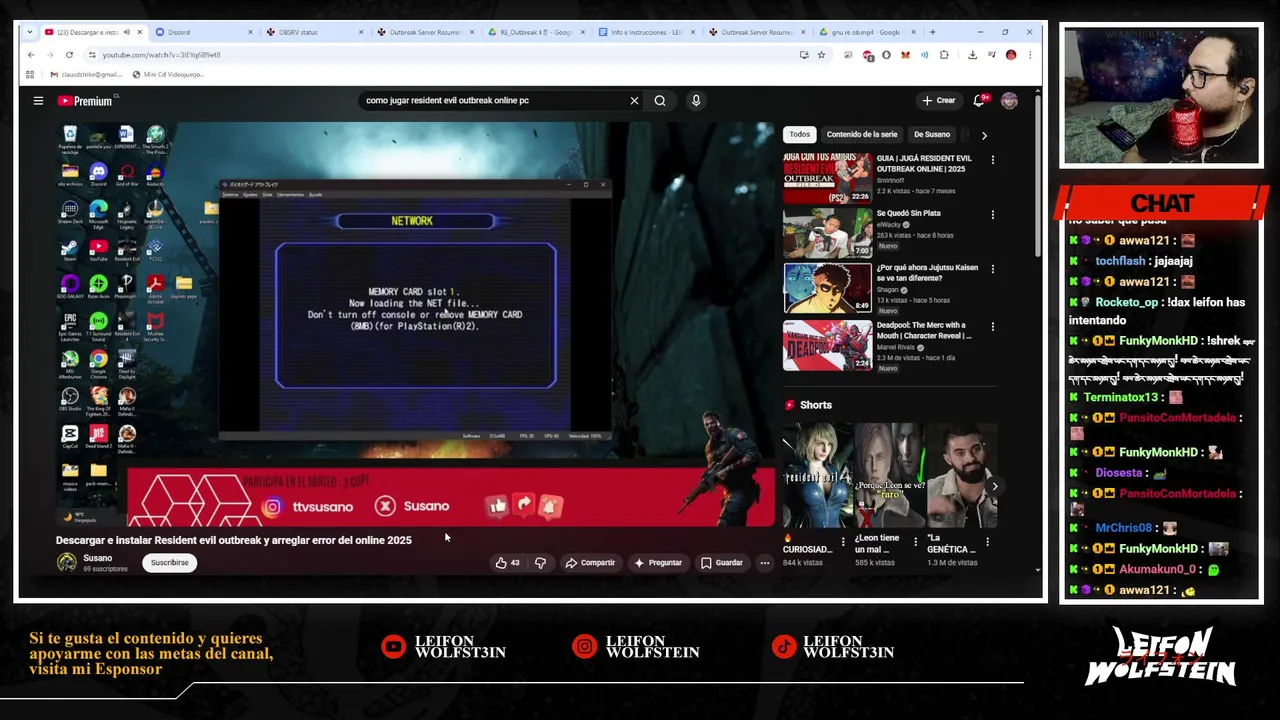
Task: Open the Chrome tab search dropdown arrow
Action: [x=30, y=32]
